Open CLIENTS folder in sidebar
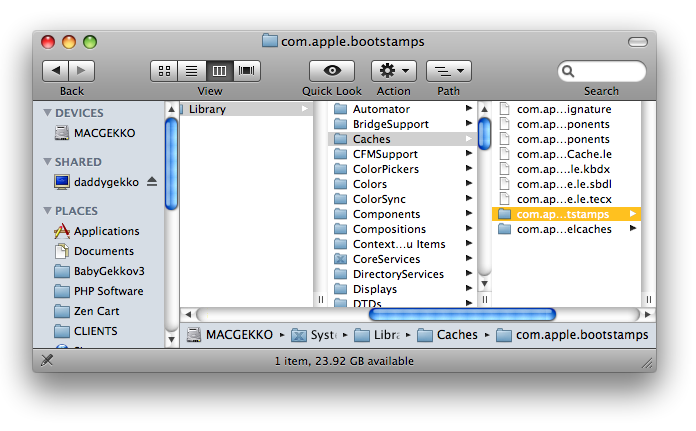This screenshot has width=696, height=431. tap(86, 331)
